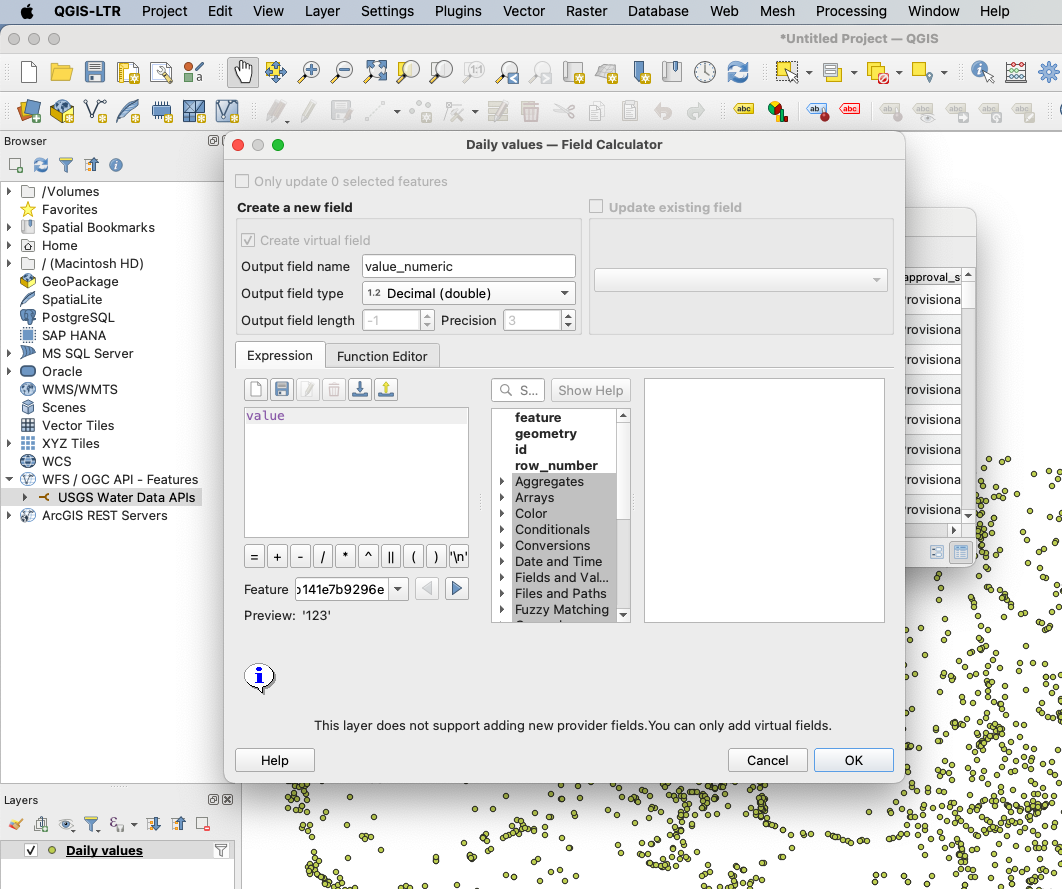Click the Zoom Full extent icon
The width and height of the screenshot is (1062, 889).
tap(375, 72)
